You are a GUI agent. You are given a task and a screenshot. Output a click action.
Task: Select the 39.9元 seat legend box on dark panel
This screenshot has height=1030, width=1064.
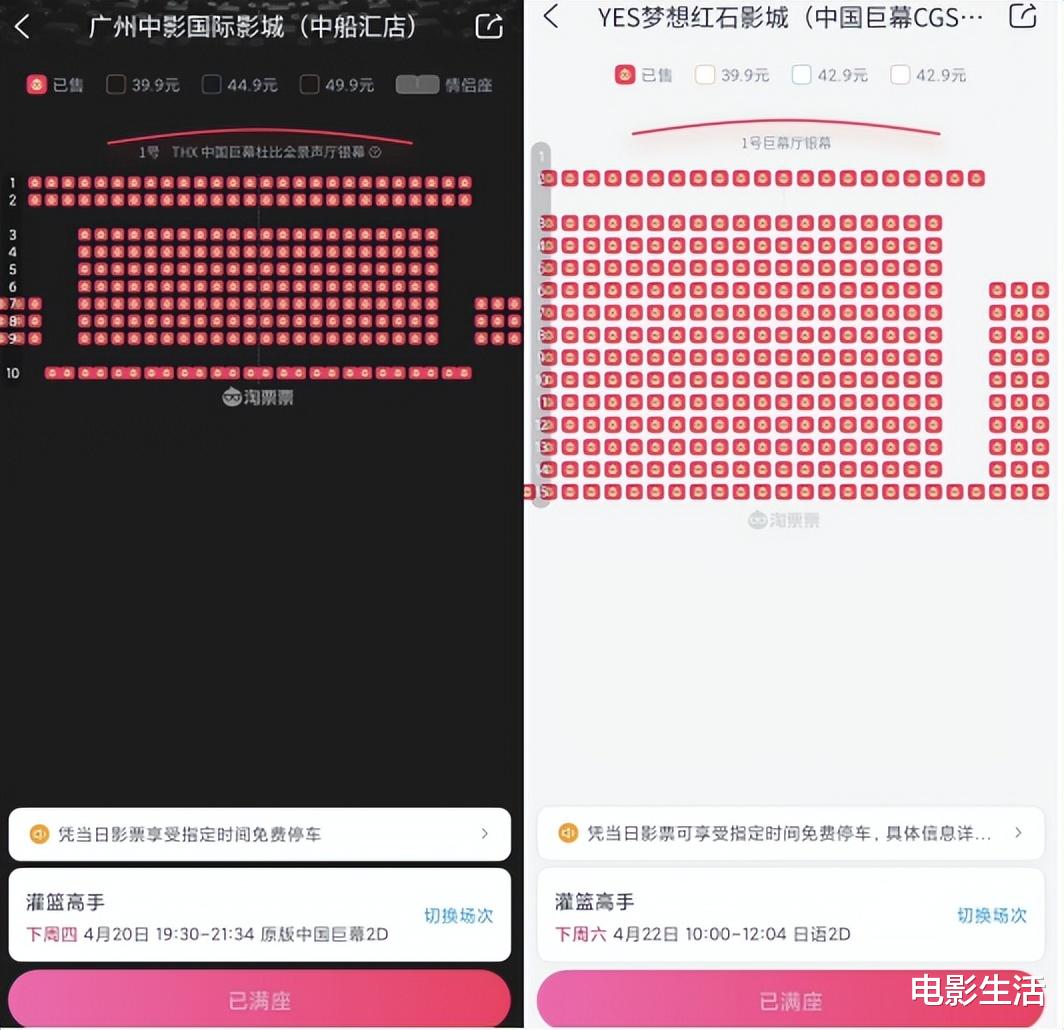click(116, 85)
